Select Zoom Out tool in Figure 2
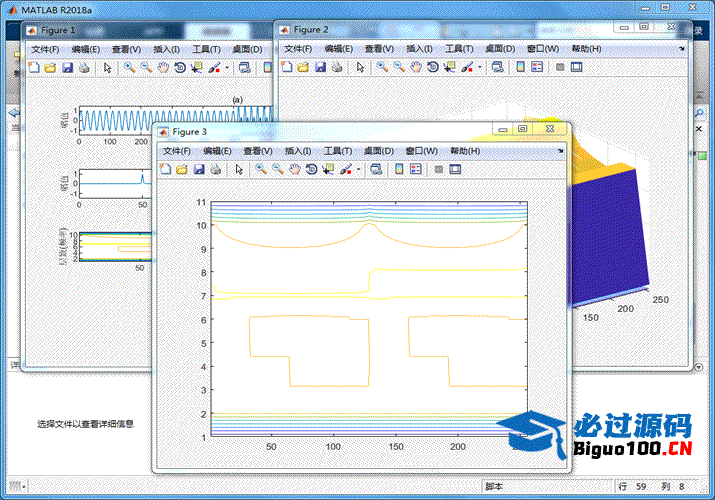This screenshot has height=500, width=715. 399,67
